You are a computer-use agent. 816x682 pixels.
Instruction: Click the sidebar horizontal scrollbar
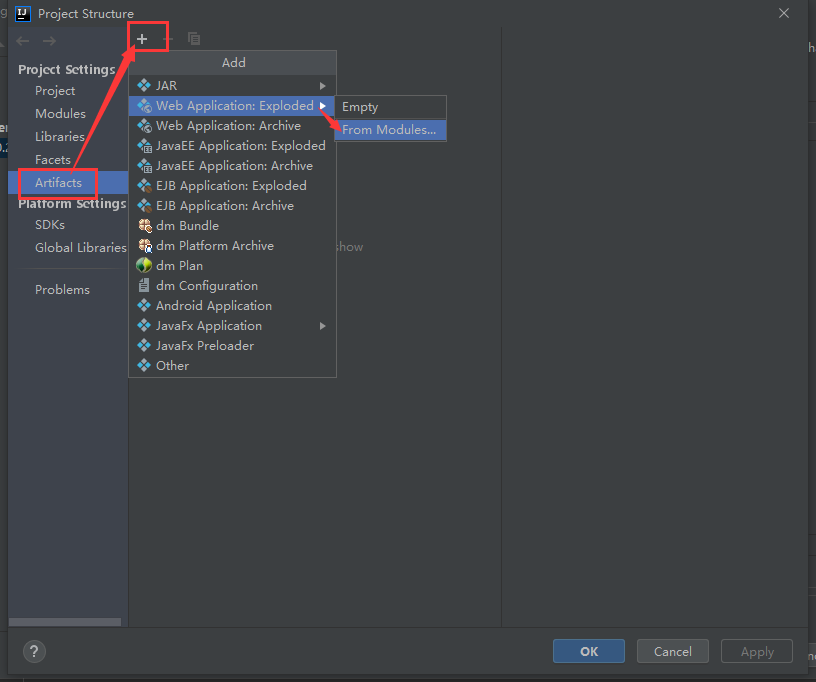[x=65, y=622]
